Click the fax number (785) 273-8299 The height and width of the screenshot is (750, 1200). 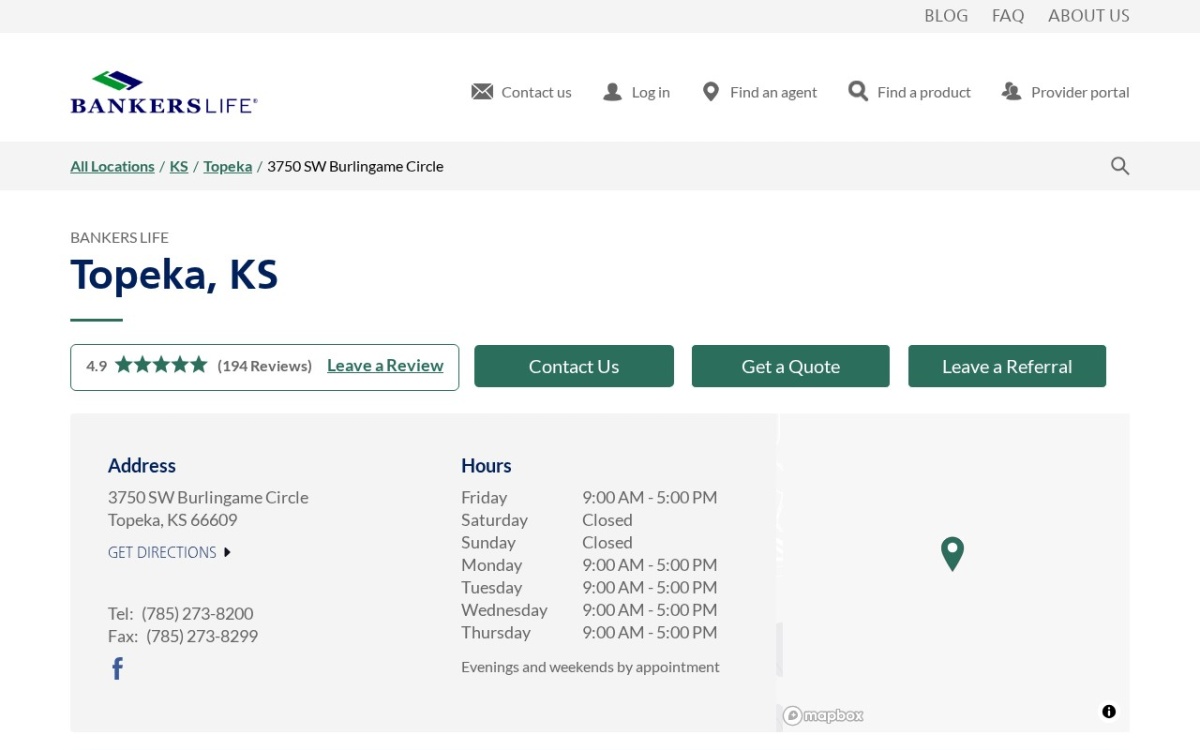[x=202, y=636]
